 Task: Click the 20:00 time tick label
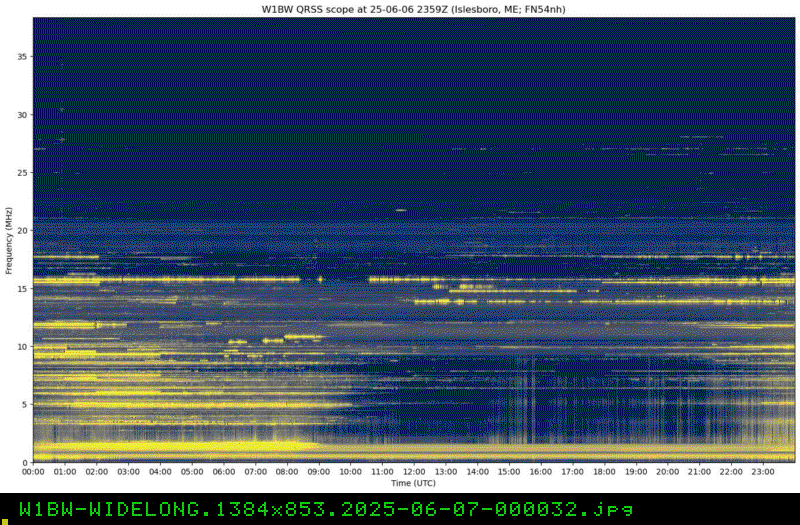[x=668, y=472]
